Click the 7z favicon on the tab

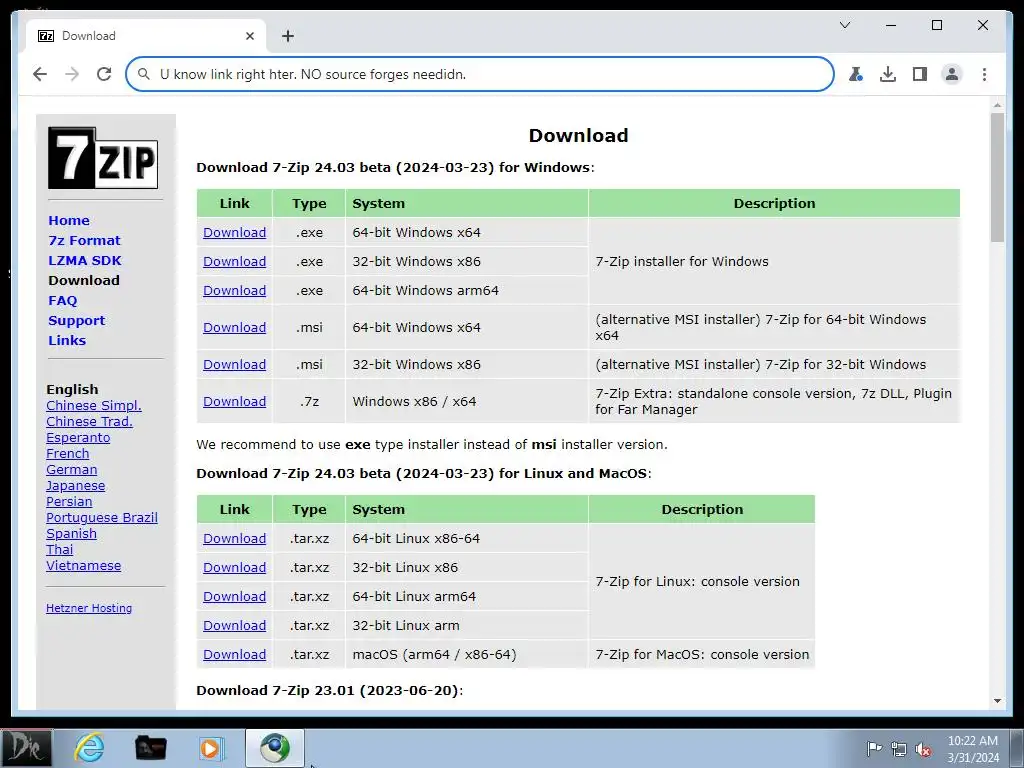pyautogui.click(x=46, y=36)
